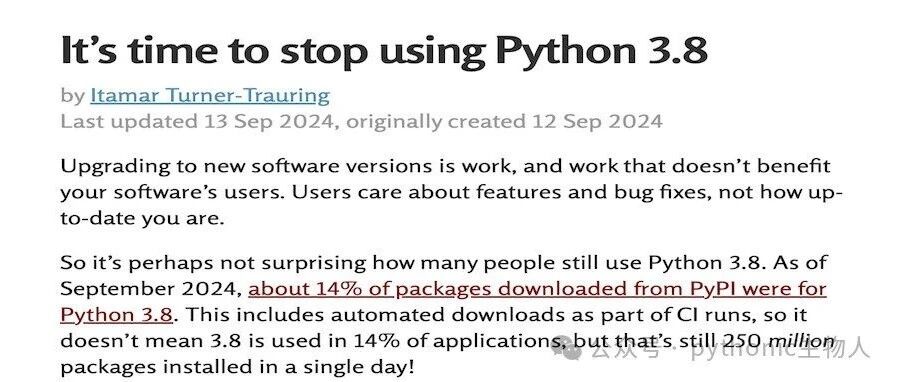
Task: Click the "pythonic生物人" watermark text
Action: 781,349
